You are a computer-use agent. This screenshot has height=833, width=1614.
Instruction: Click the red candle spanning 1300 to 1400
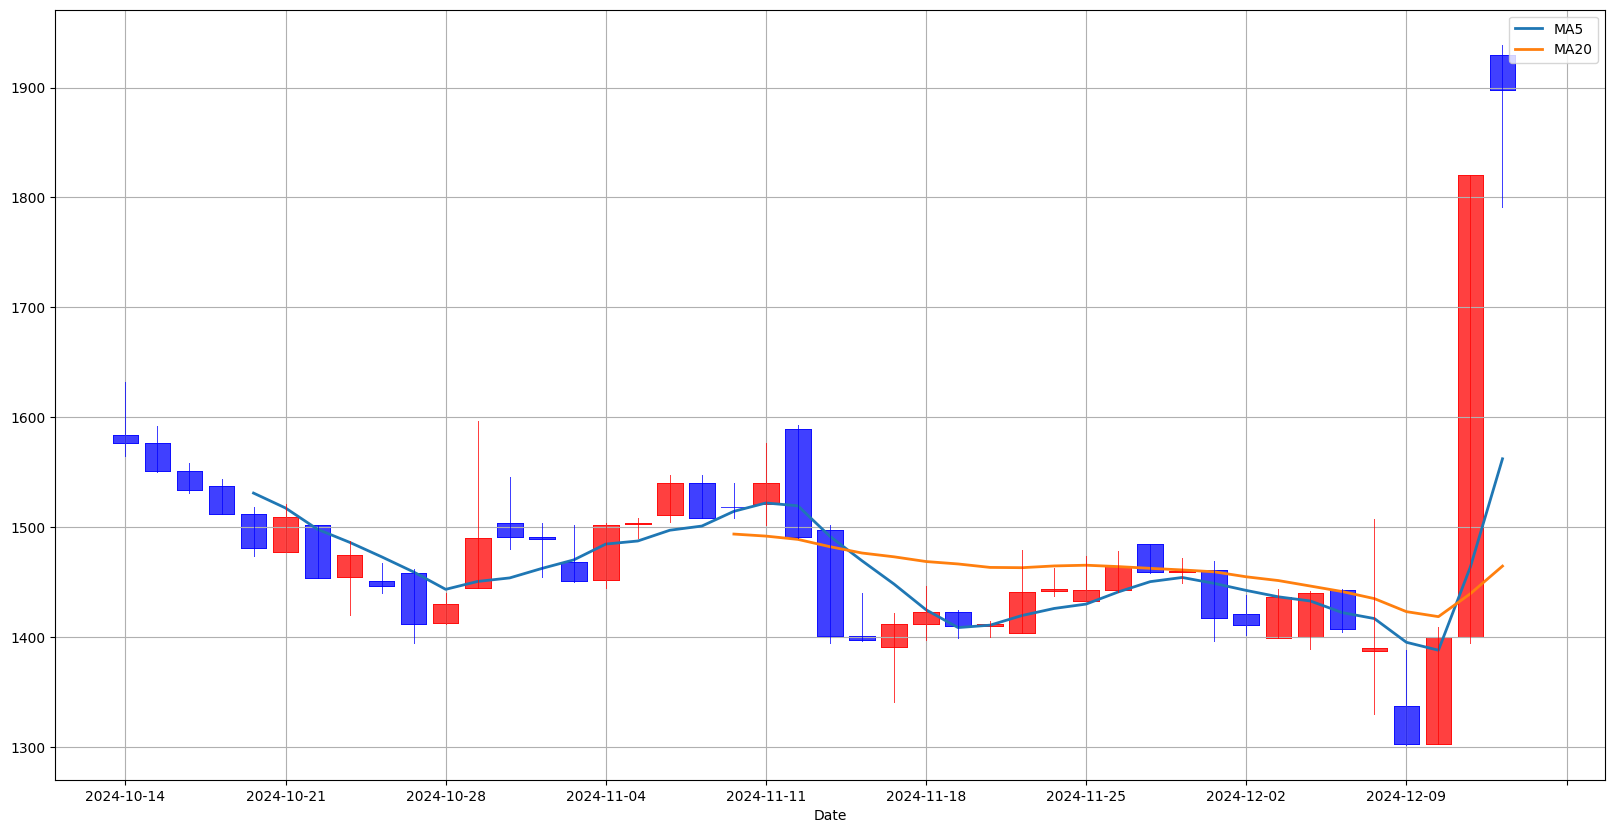(1438, 691)
